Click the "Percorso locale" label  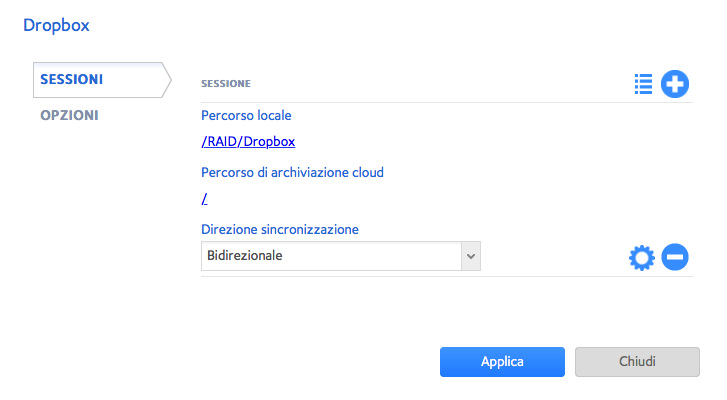pyautogui.click(x=246, y=115)
